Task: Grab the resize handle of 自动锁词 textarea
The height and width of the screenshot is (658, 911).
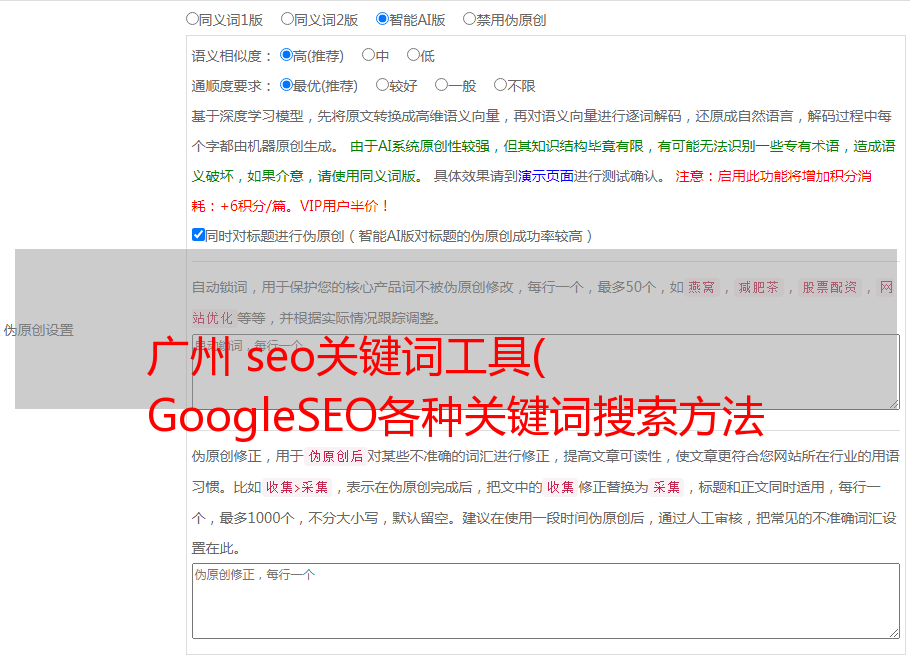Action: [894, 404]
